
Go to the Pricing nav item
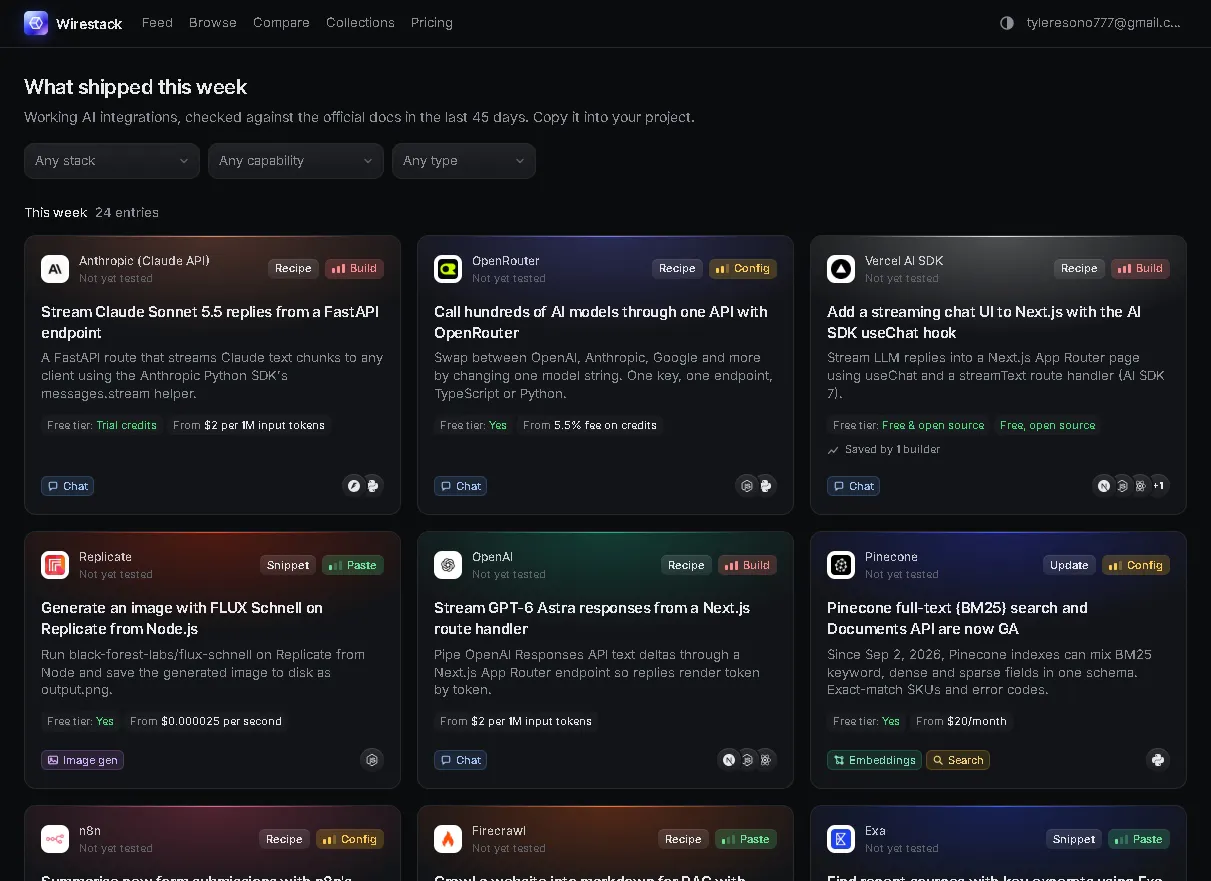tap(432, 23)
